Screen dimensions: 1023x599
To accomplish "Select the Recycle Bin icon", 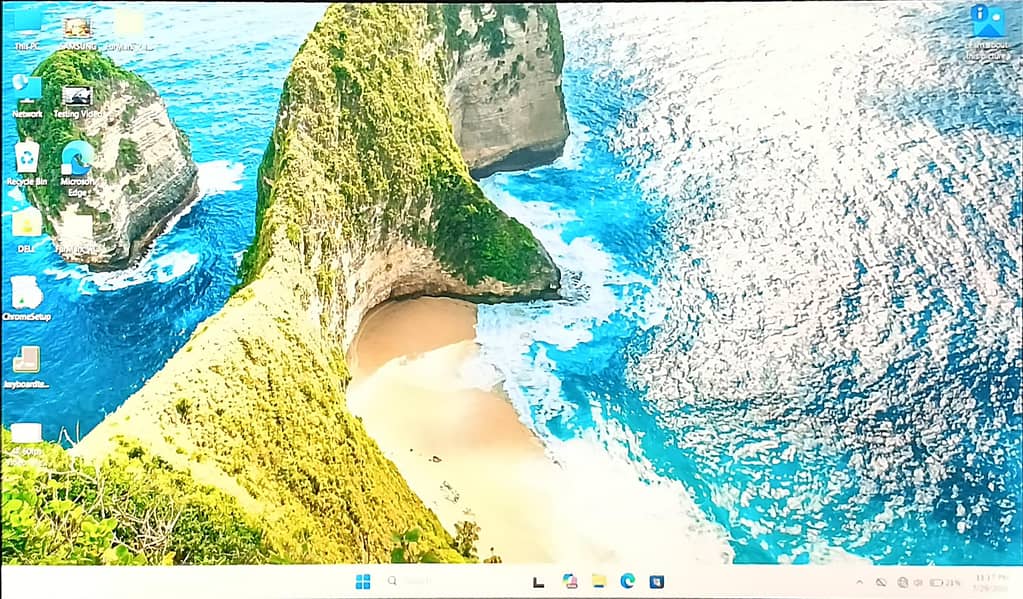I will tap(27, 164).
